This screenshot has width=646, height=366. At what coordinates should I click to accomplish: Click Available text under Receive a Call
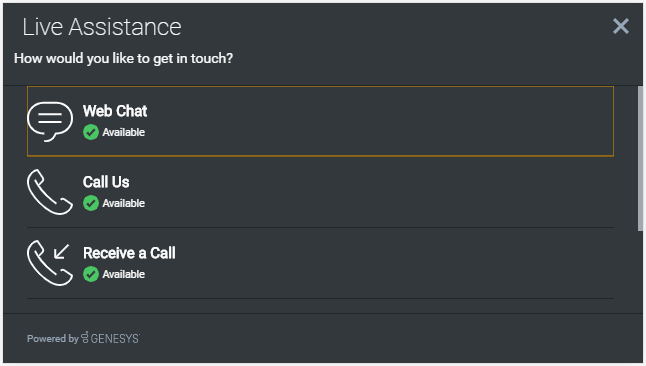pyautogui.click(x=124, y=274)
